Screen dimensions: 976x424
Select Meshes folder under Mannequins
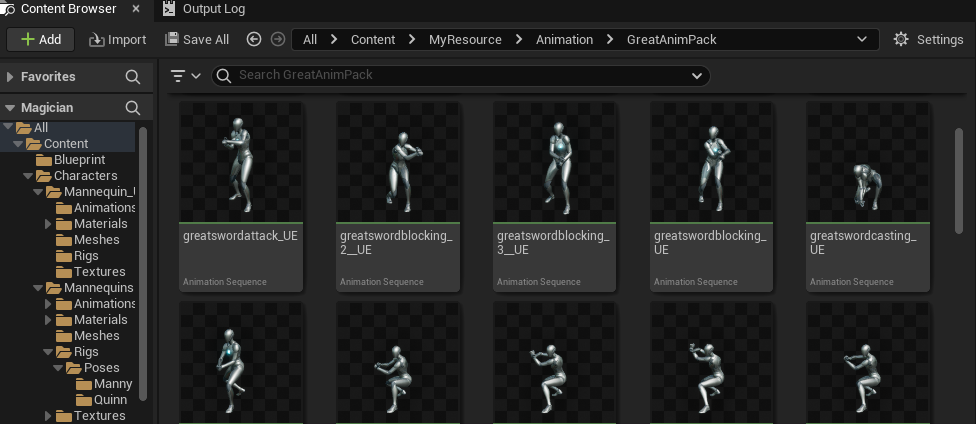[96, 336]
